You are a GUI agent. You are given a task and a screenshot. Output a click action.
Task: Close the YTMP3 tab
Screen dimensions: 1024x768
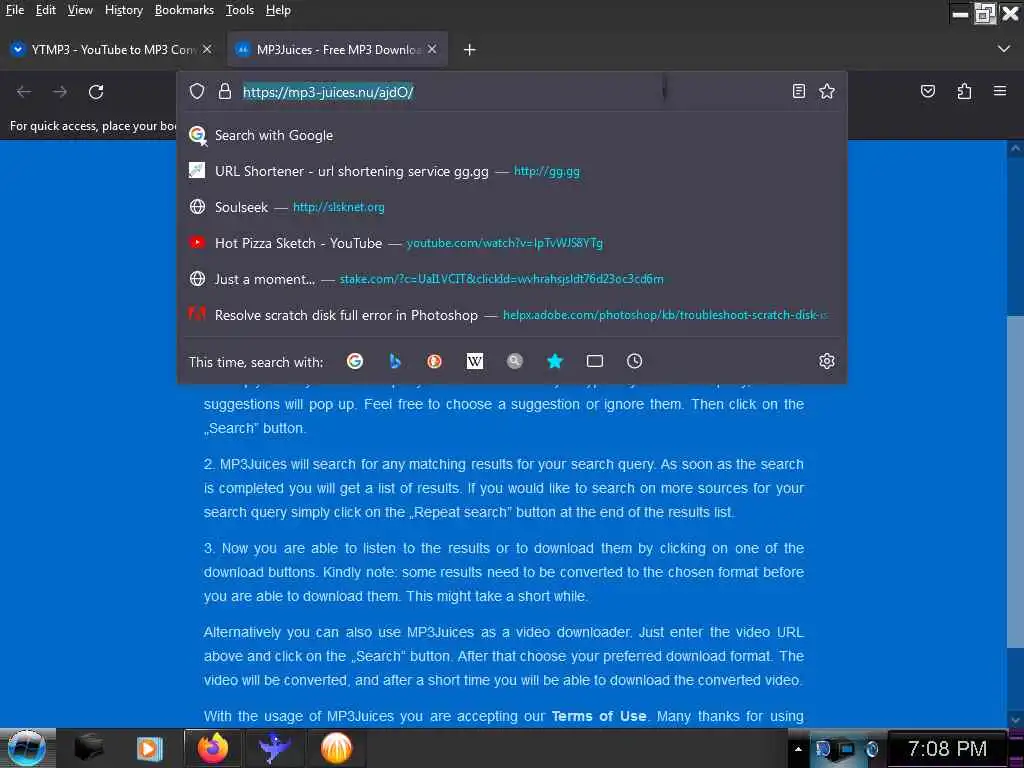tap(207, 49)
